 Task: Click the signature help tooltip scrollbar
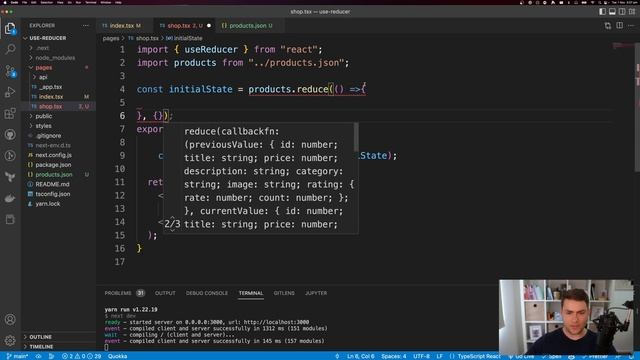tap(356, 137)
